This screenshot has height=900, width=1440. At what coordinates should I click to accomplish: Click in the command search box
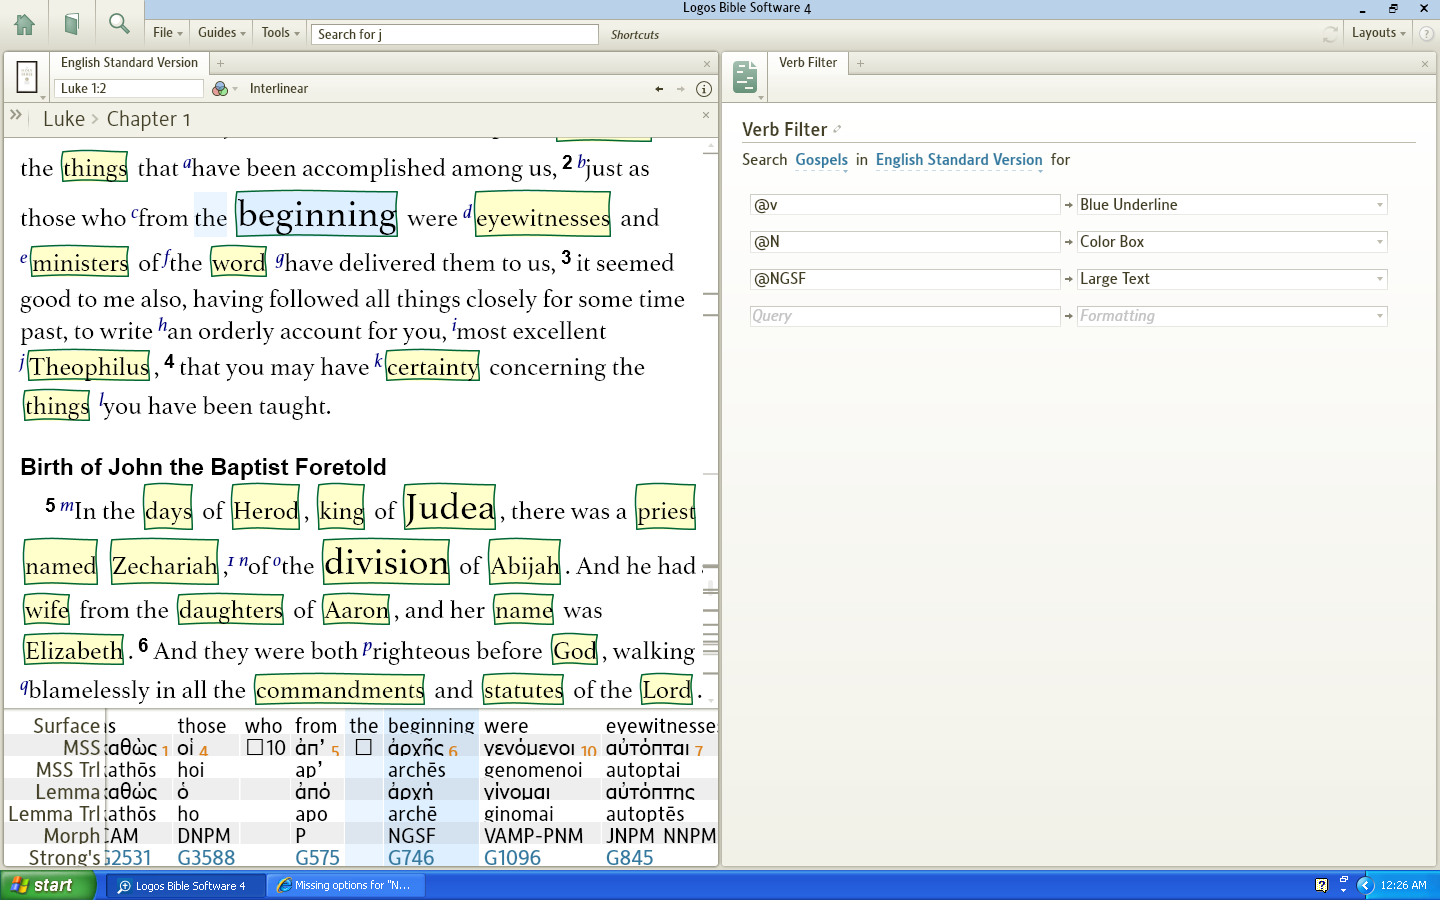[x=455, y=34]
